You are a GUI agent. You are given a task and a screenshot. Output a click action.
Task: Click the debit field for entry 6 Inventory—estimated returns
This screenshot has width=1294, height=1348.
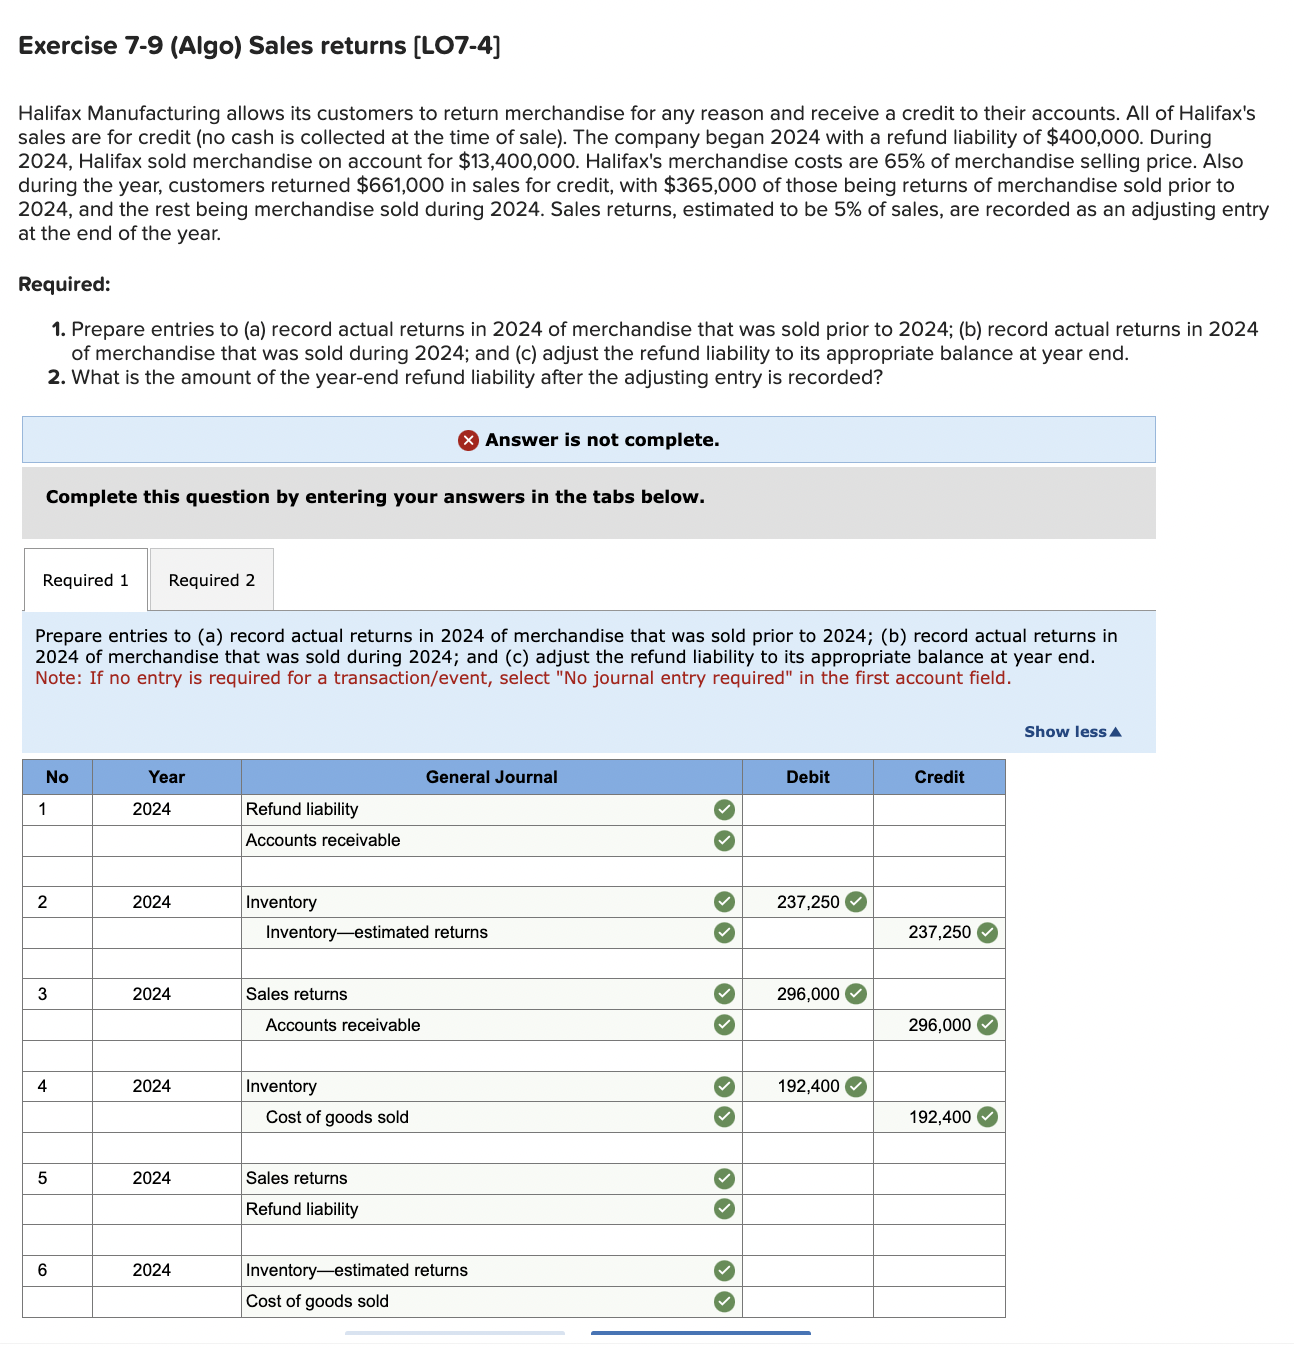(x=807, y=1270)
